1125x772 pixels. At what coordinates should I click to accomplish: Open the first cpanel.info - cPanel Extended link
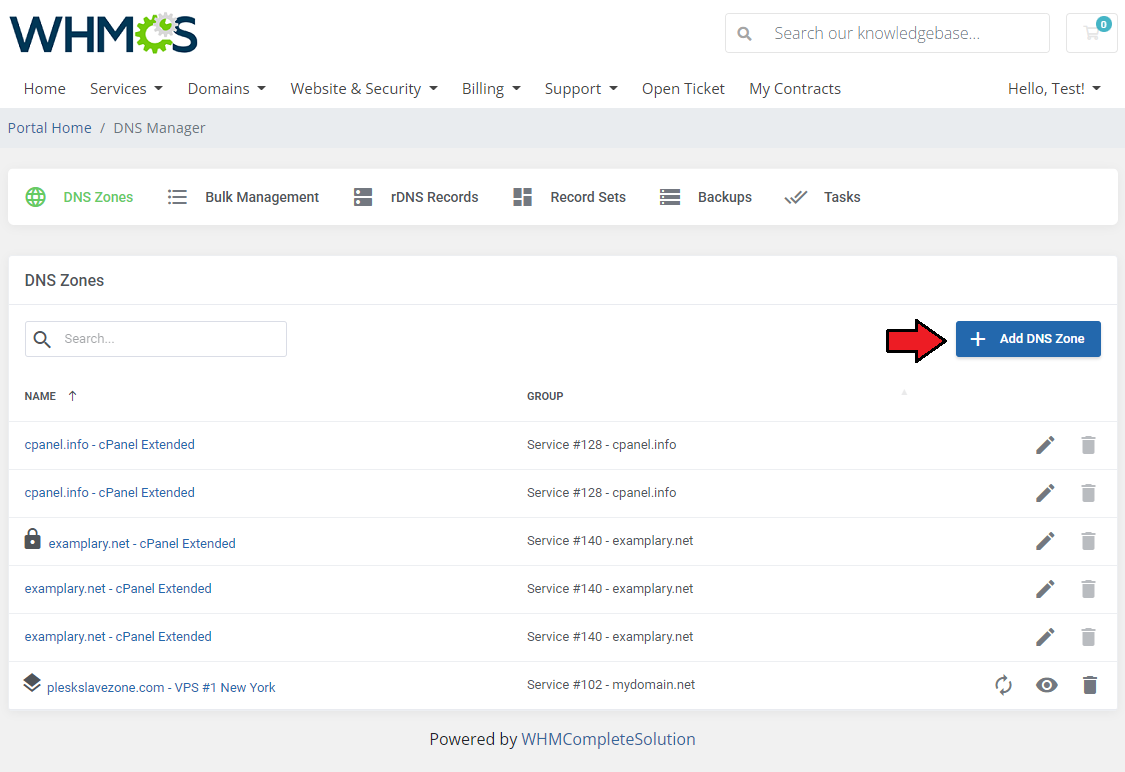click(x=110, y=445)
